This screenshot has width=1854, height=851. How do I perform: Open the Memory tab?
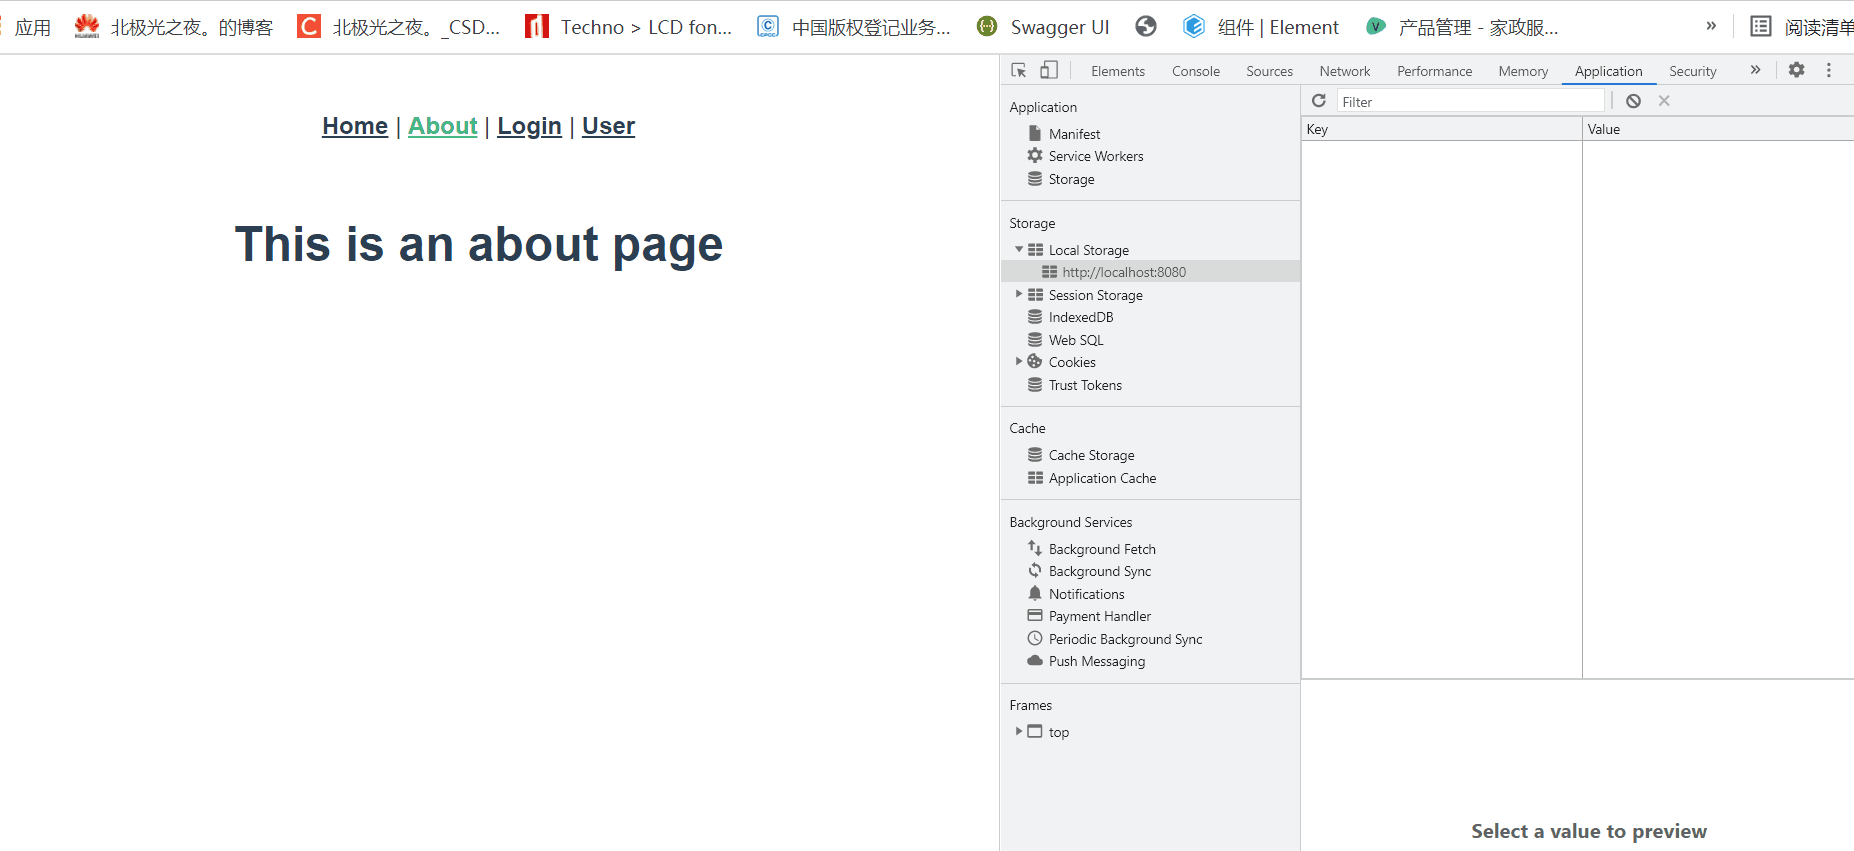point(1523,71)
